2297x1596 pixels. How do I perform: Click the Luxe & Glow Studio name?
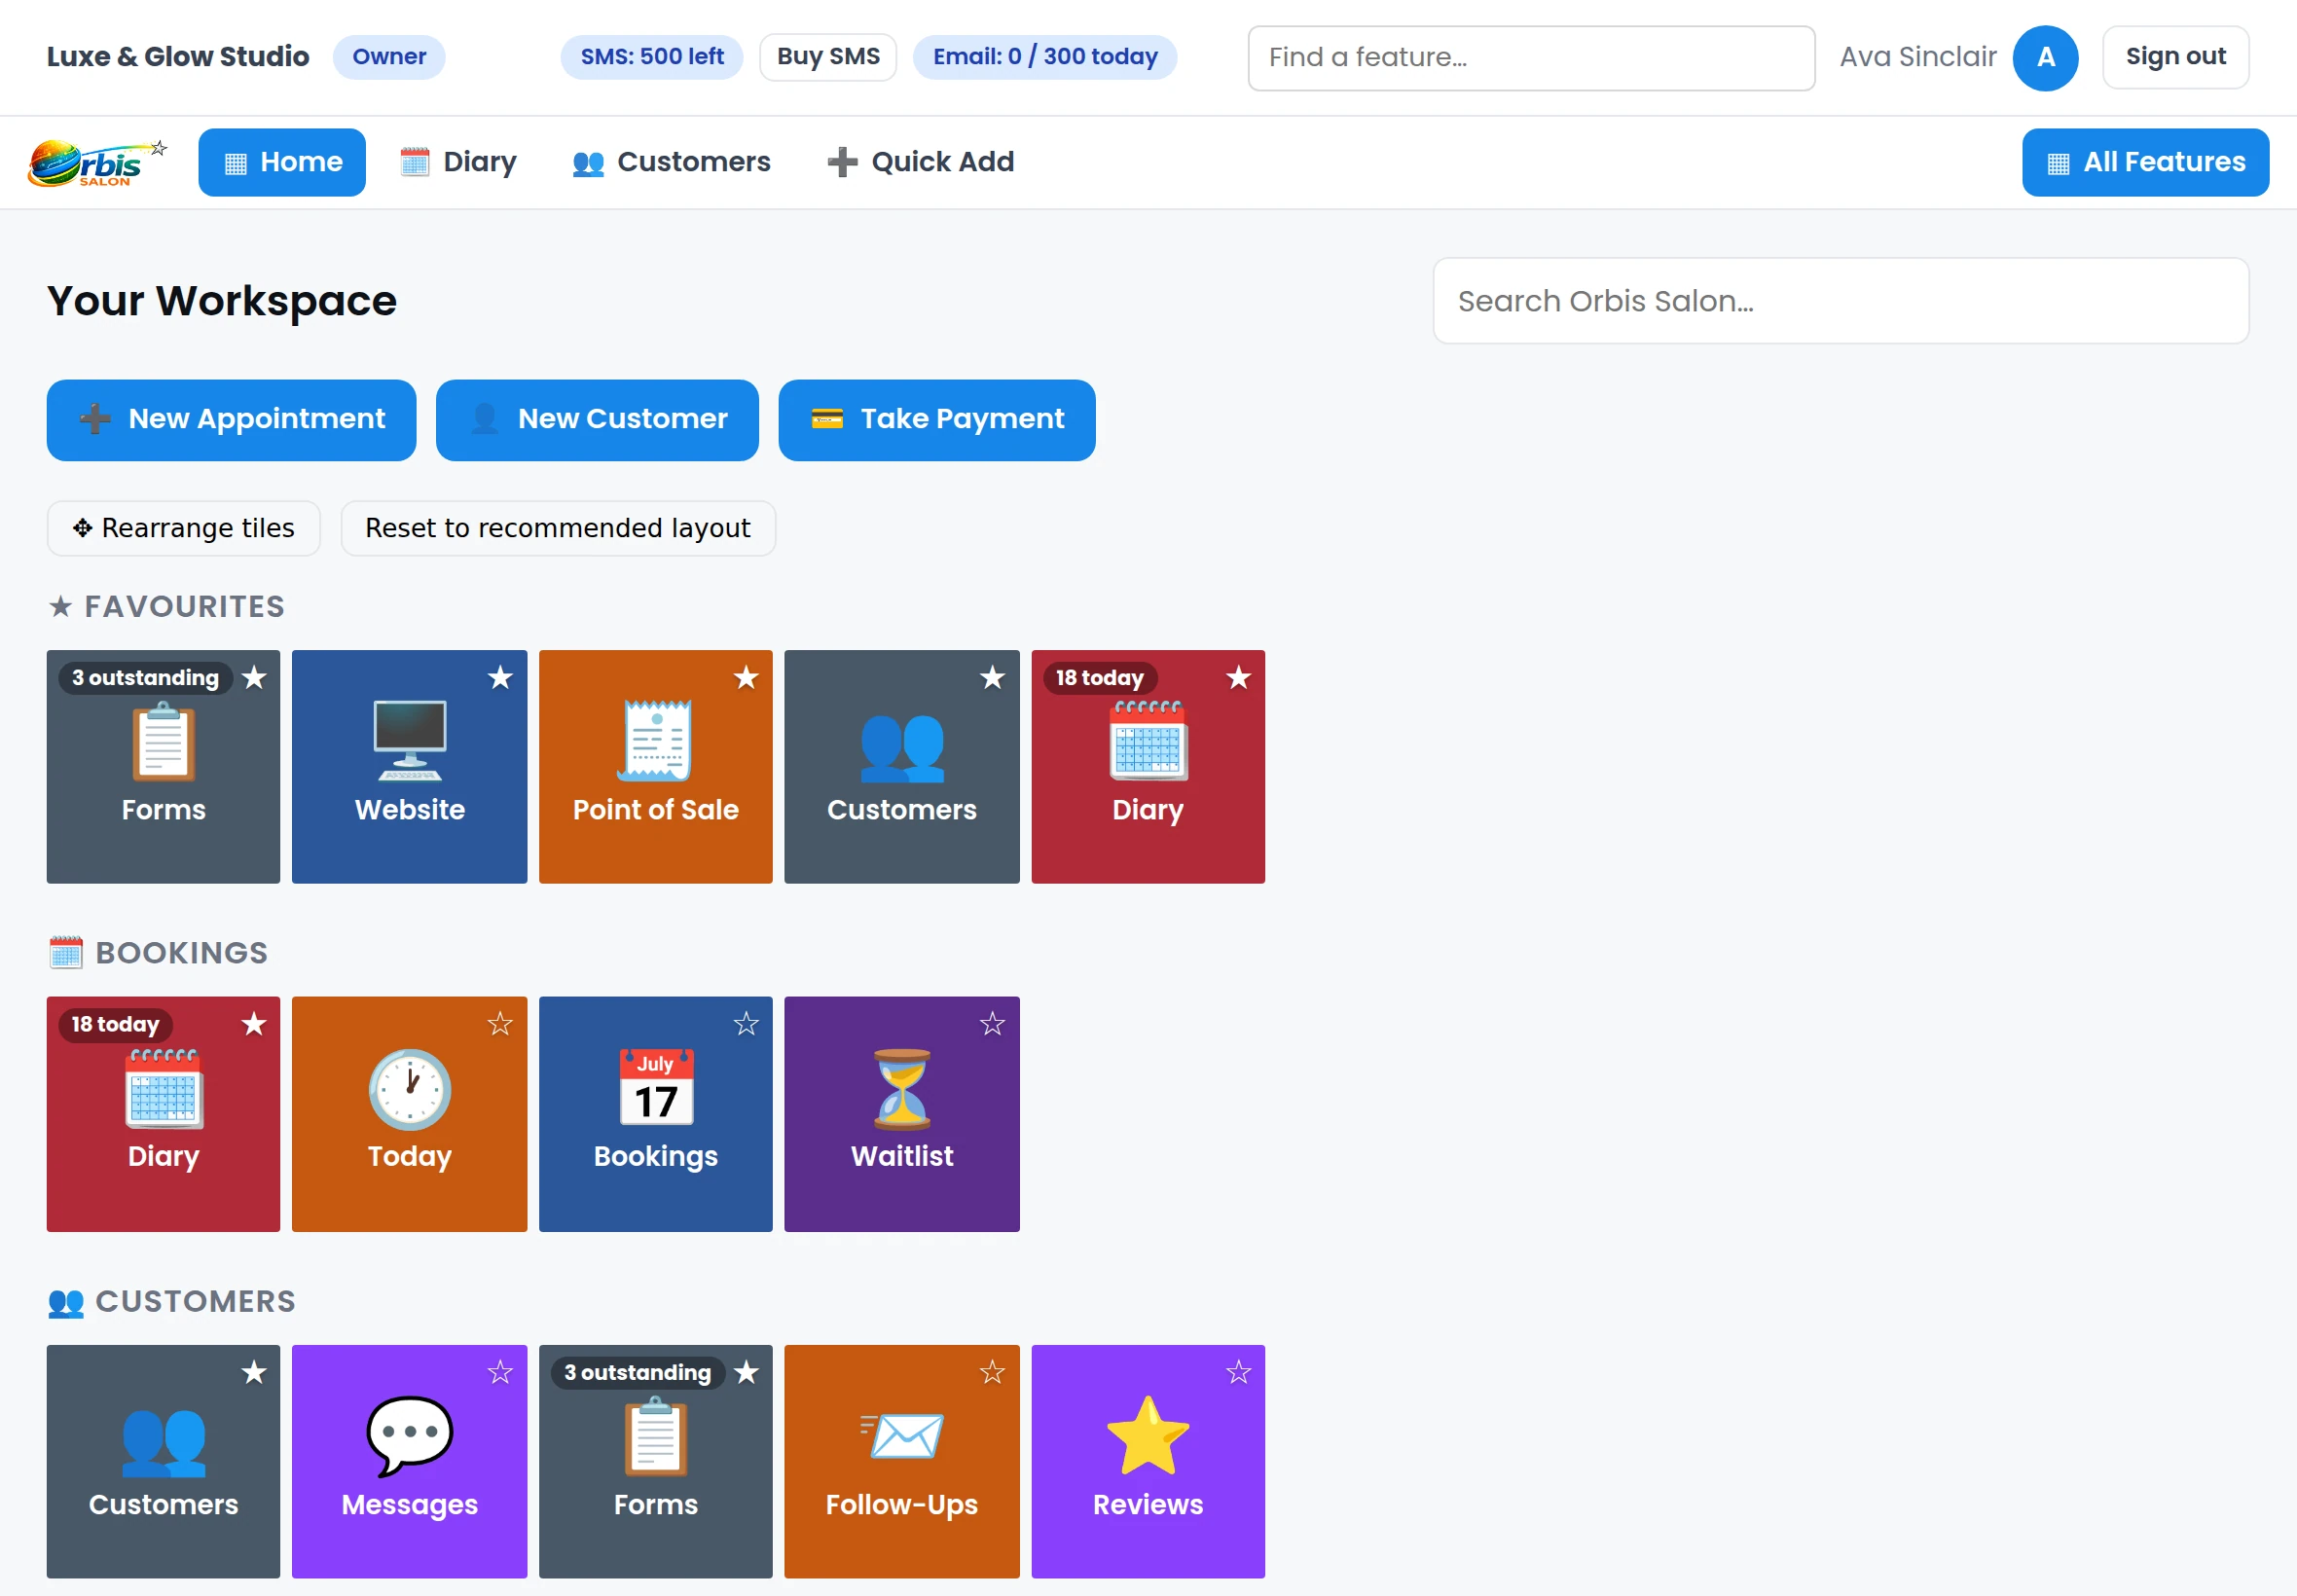178,57
